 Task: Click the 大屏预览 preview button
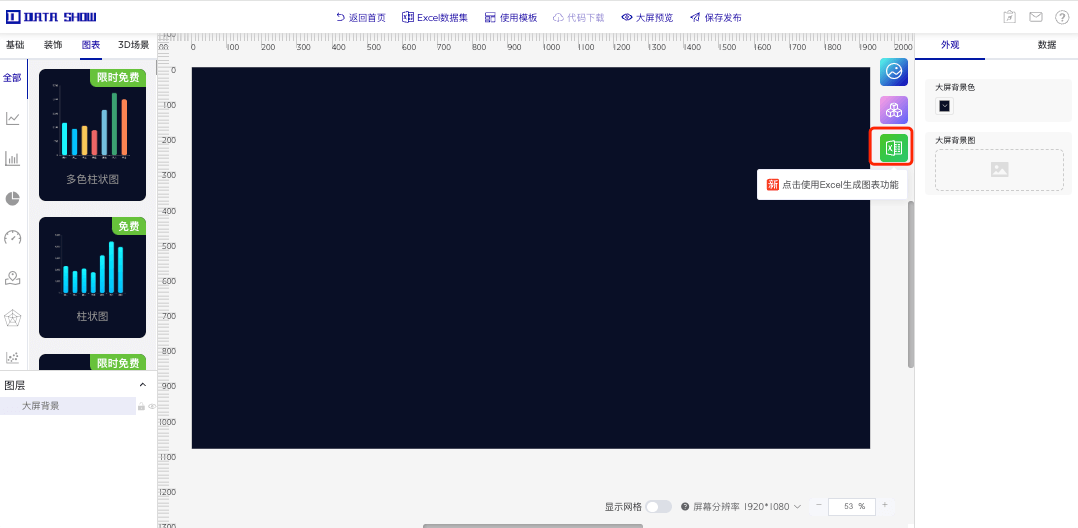pos(647,17)
